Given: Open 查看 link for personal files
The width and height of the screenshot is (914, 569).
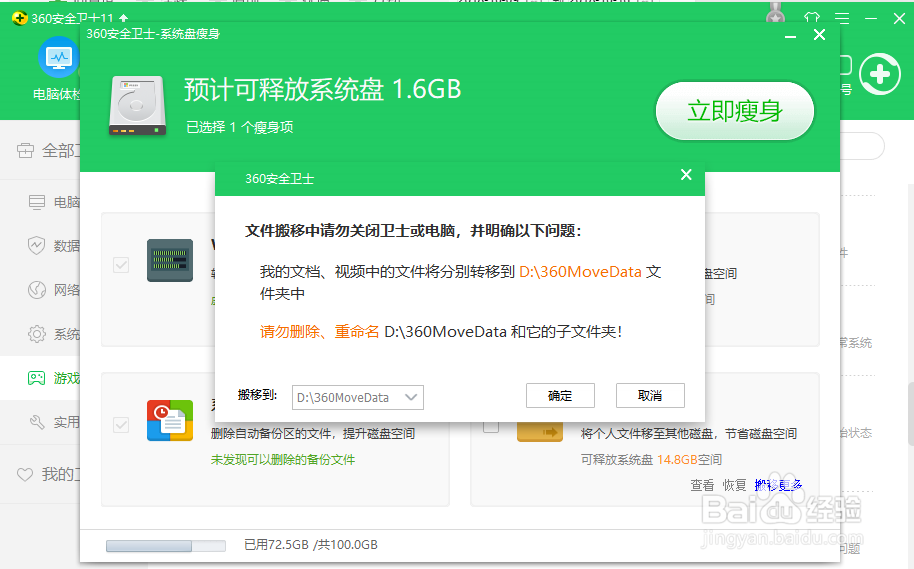Looking at the screenshot, I should (702, 485).
